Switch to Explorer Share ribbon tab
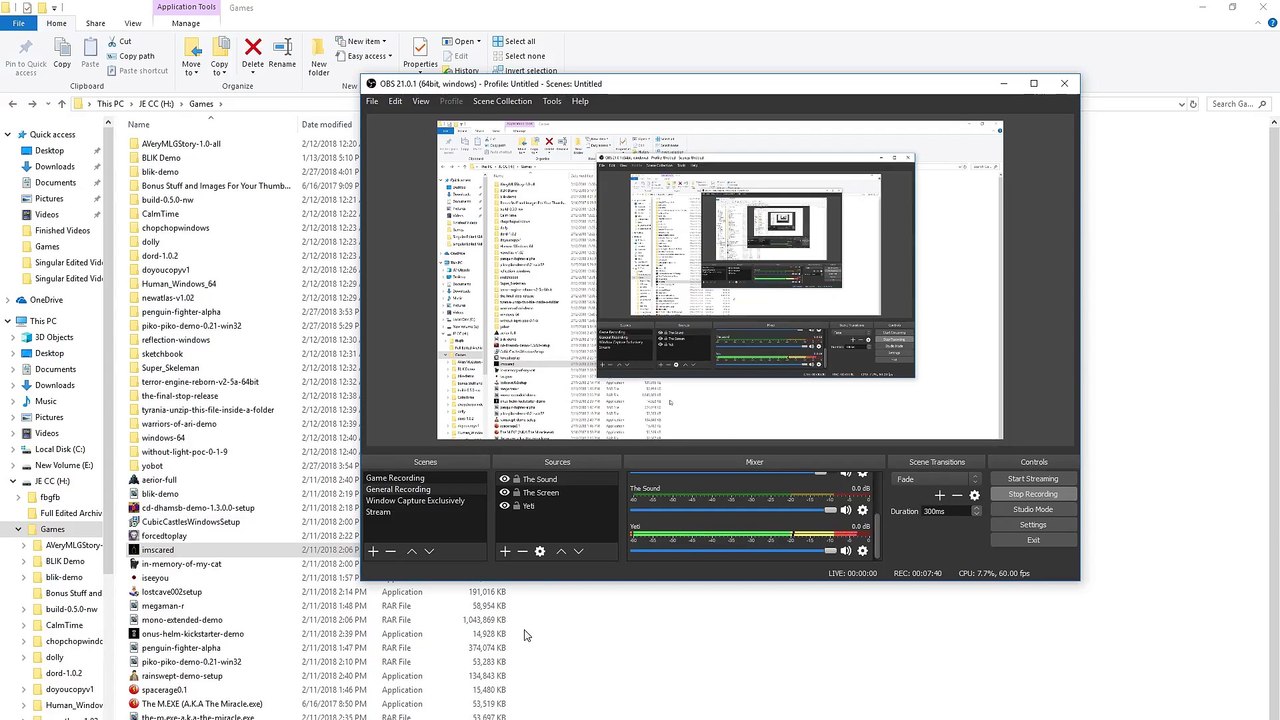The height and width of the screenshot is (720, 1280). [95, 23]
